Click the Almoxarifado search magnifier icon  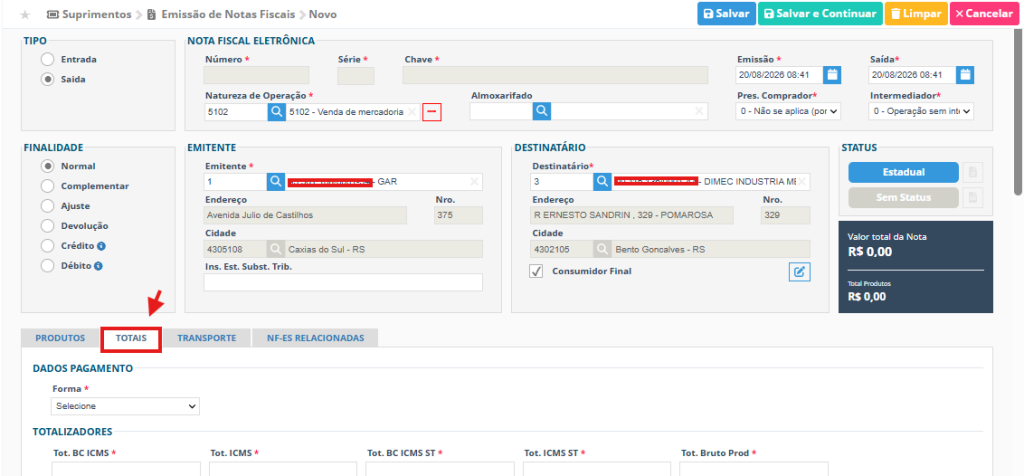coord(541,112)
